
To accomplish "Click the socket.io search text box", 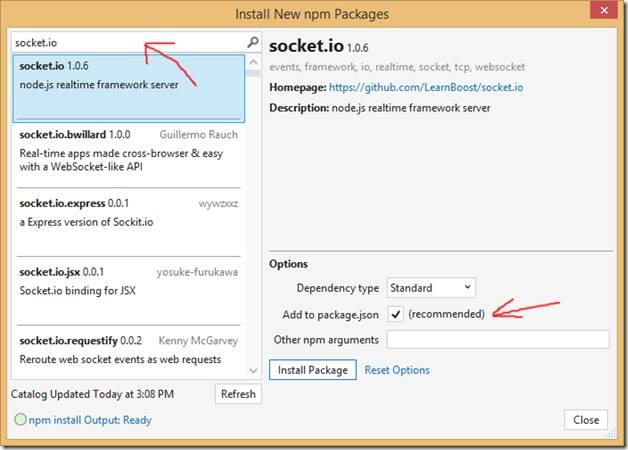I will point(129,42).
